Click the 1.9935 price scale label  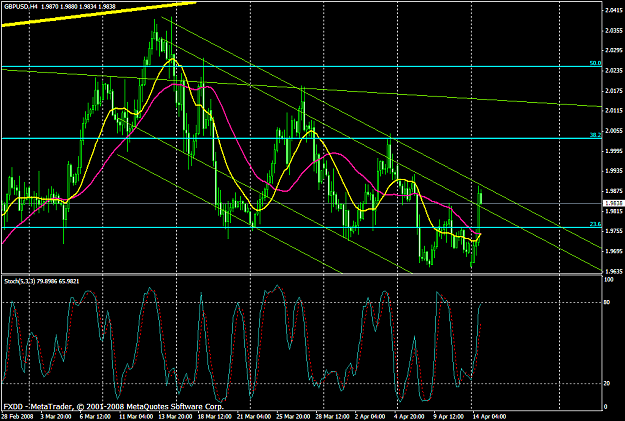click(x=613, y=171)
